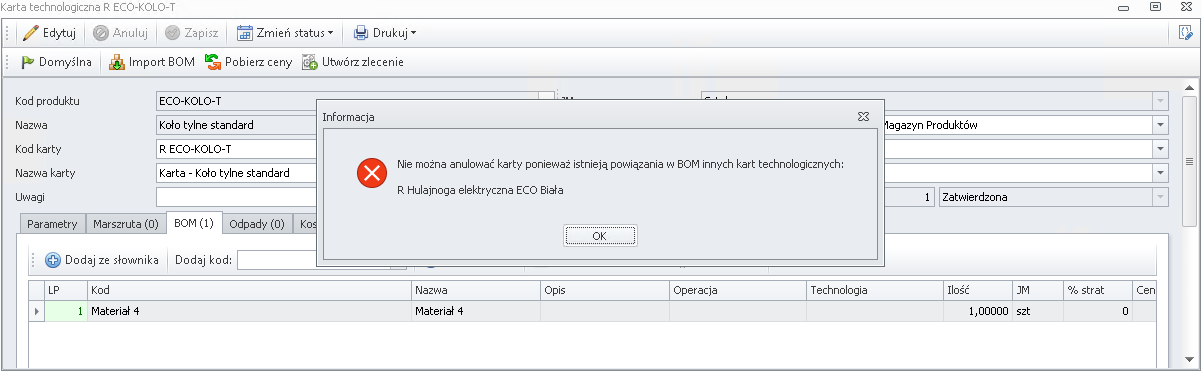Click the calendar icon of Zmień status

pos(244,32)
